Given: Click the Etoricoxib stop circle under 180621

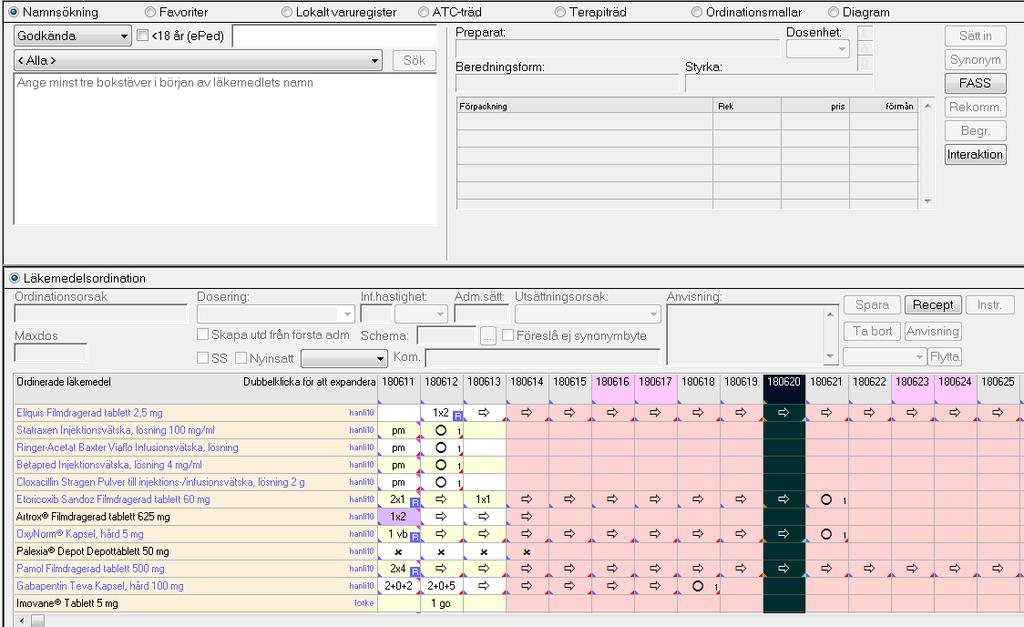Looking at the screenshot, I should pos(826,499).
